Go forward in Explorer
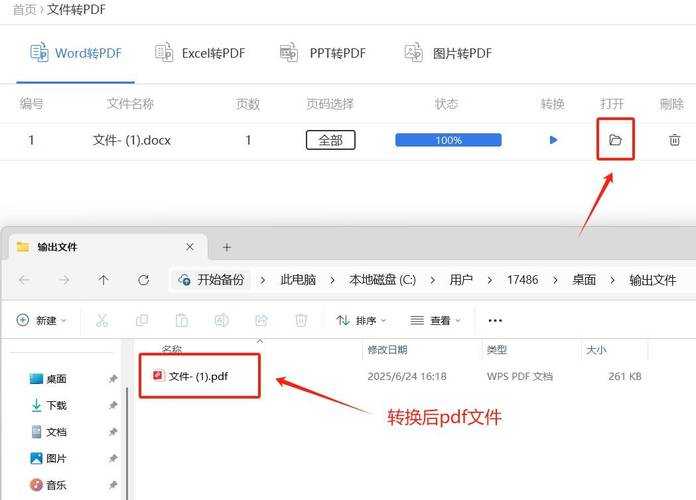 click(64, 280)
